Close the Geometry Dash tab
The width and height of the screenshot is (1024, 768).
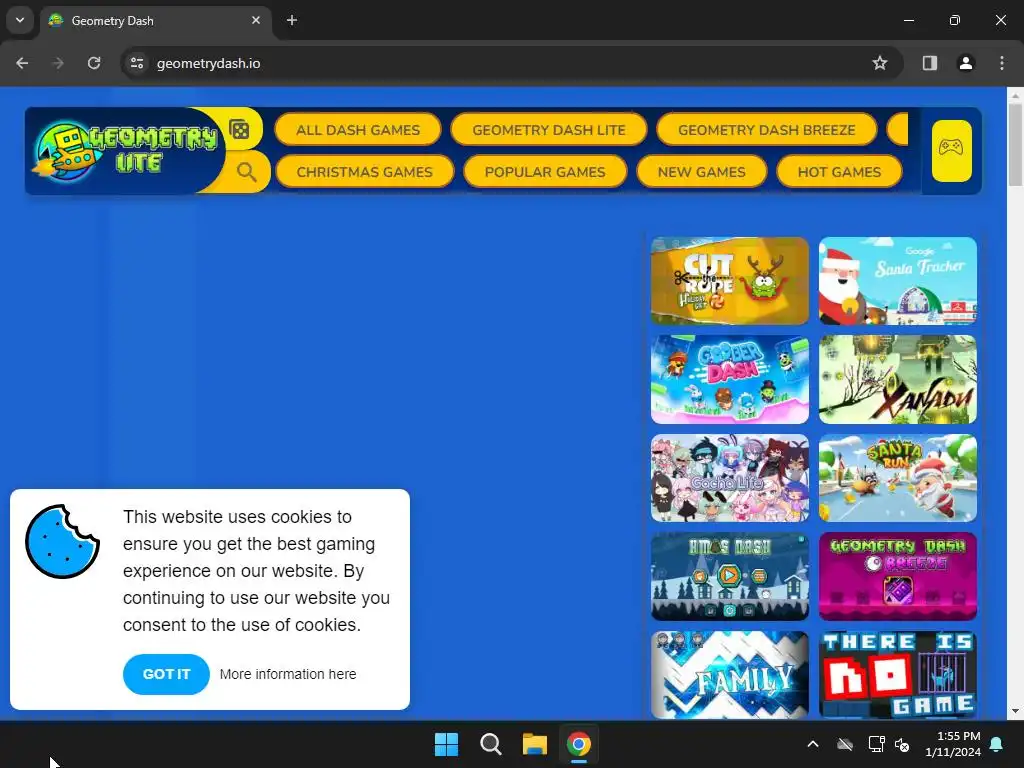click(256, 21)
